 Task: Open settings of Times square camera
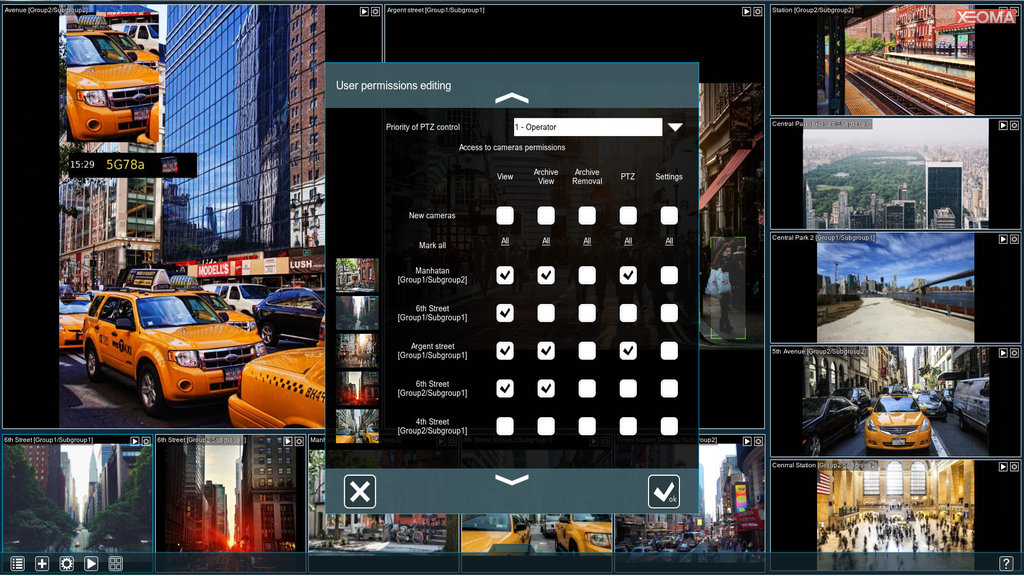758,441
